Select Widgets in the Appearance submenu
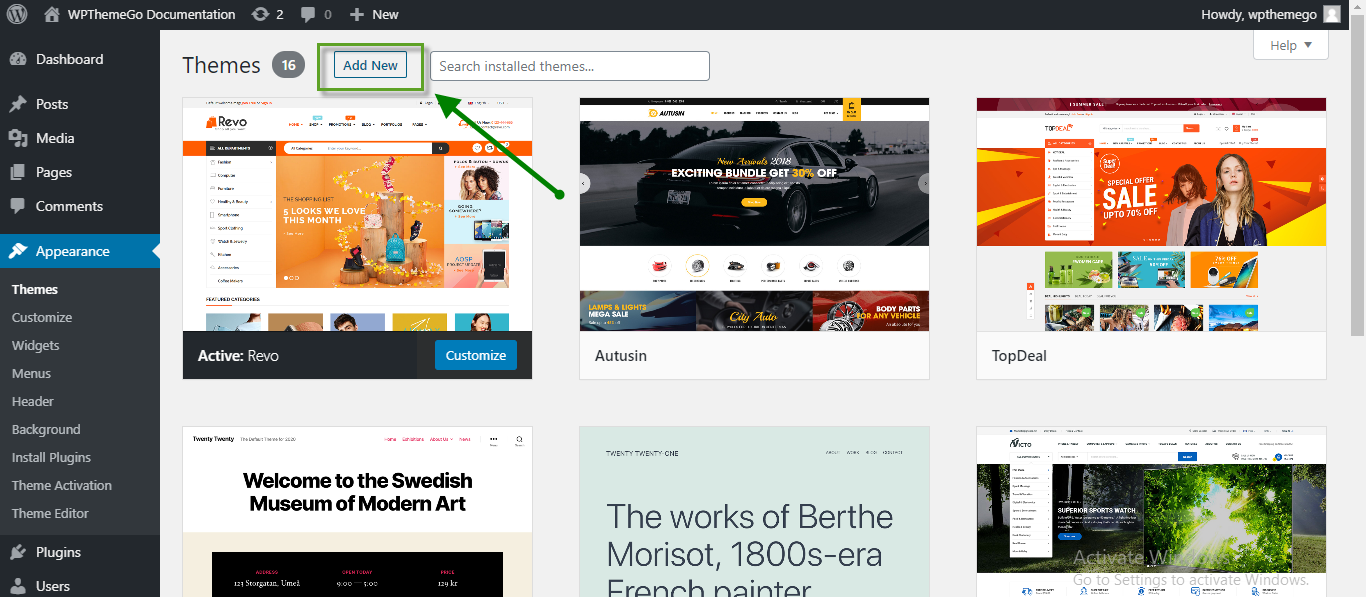Image resolution: width=1366 pixels, height=597 pixels. 36,345
